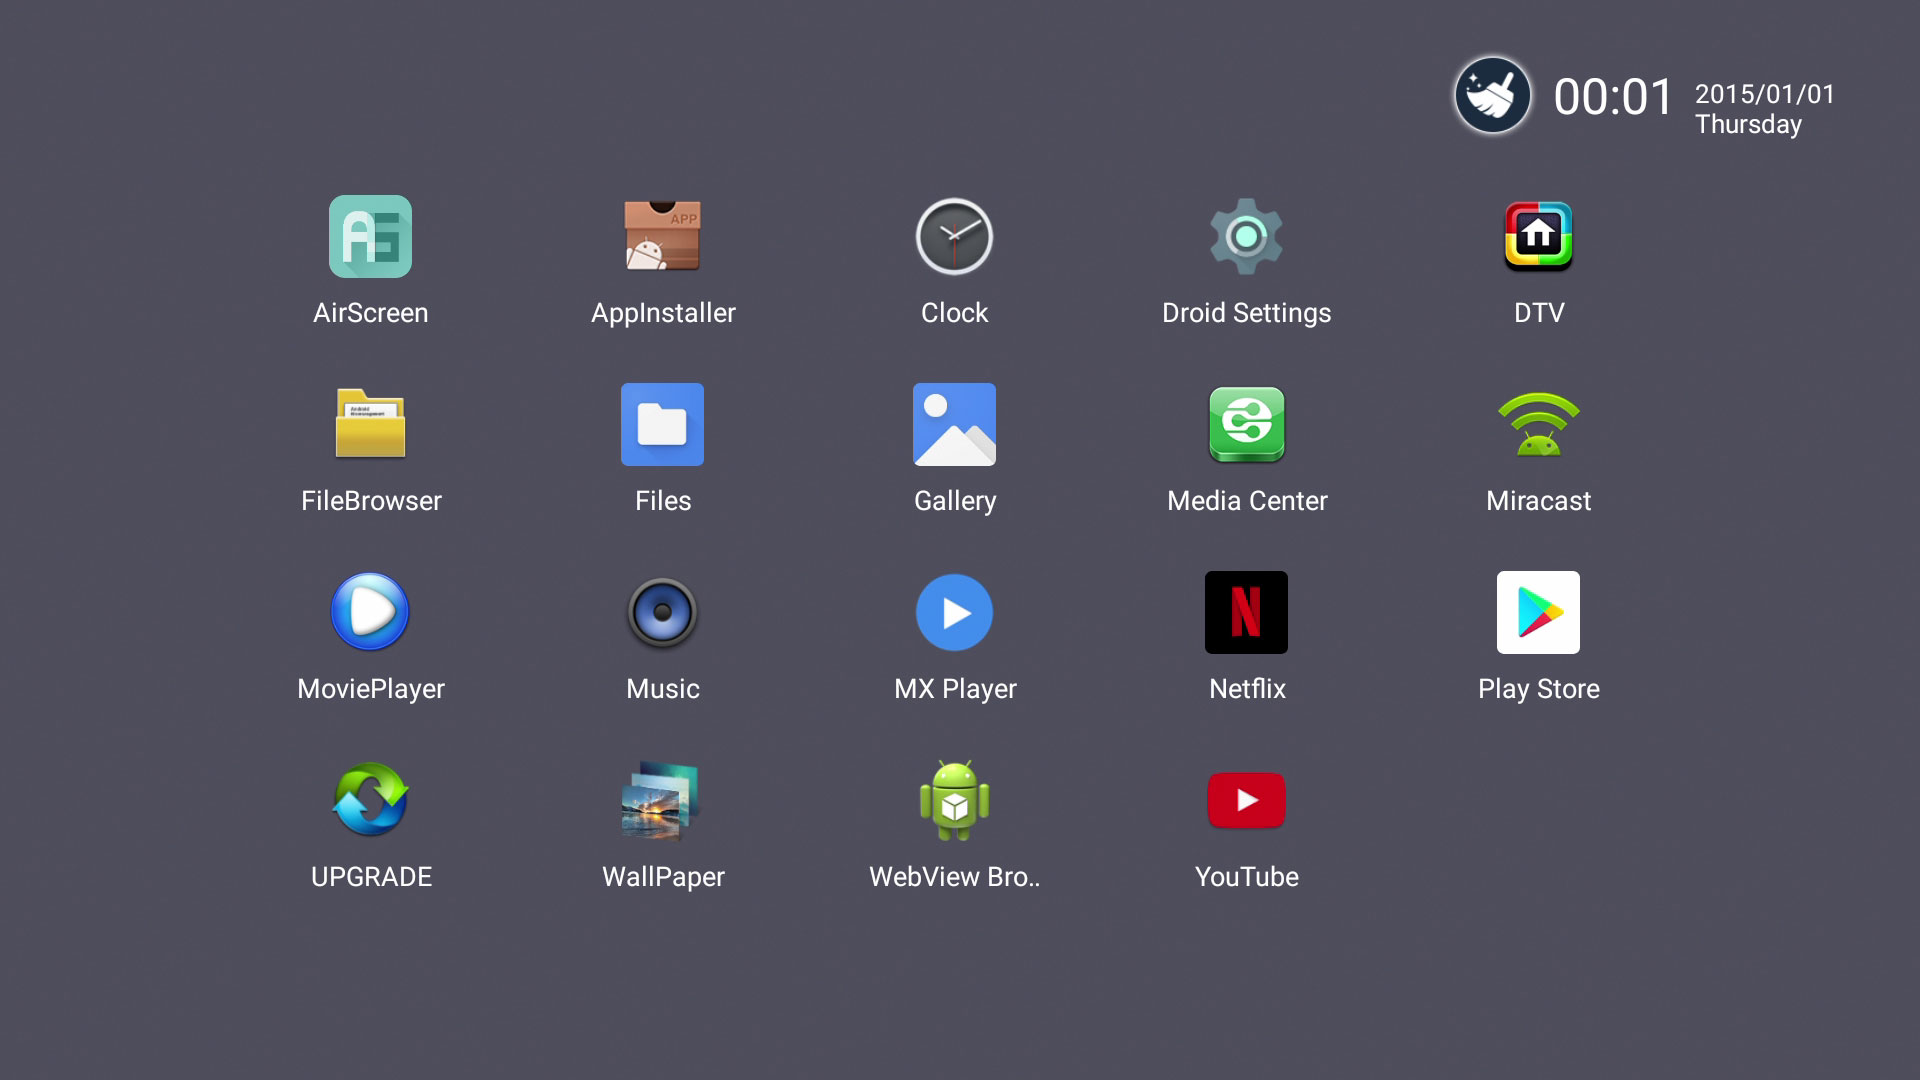The image size is (1920, 1080).
Task: Open the FileBrowser yellow folder icon
Action: click(370, 423)
